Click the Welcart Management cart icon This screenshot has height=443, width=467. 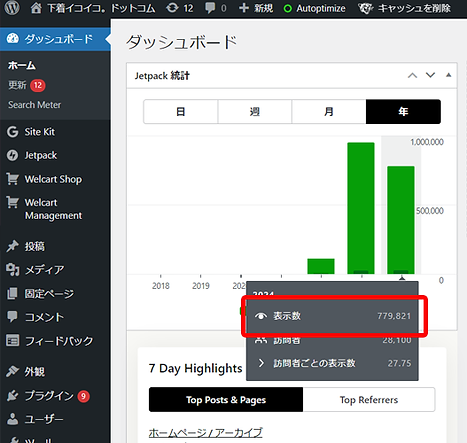(x=13, y=202)
